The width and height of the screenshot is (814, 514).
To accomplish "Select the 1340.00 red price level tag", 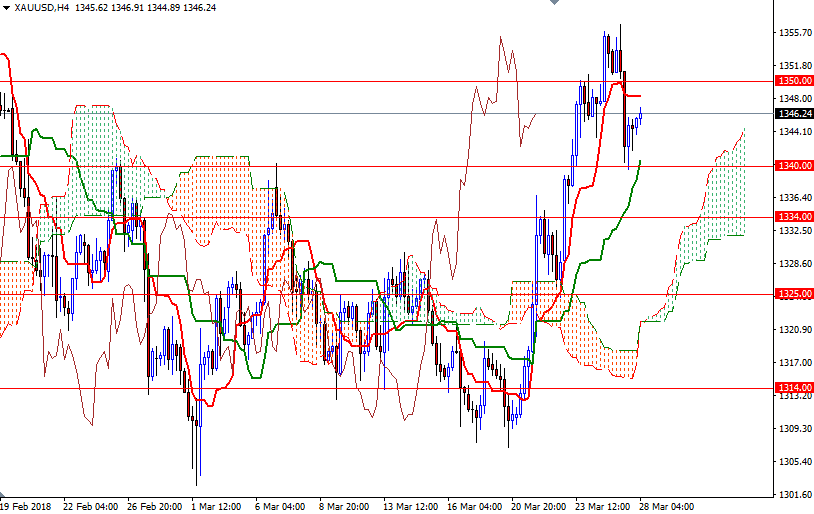I will 794,166.
